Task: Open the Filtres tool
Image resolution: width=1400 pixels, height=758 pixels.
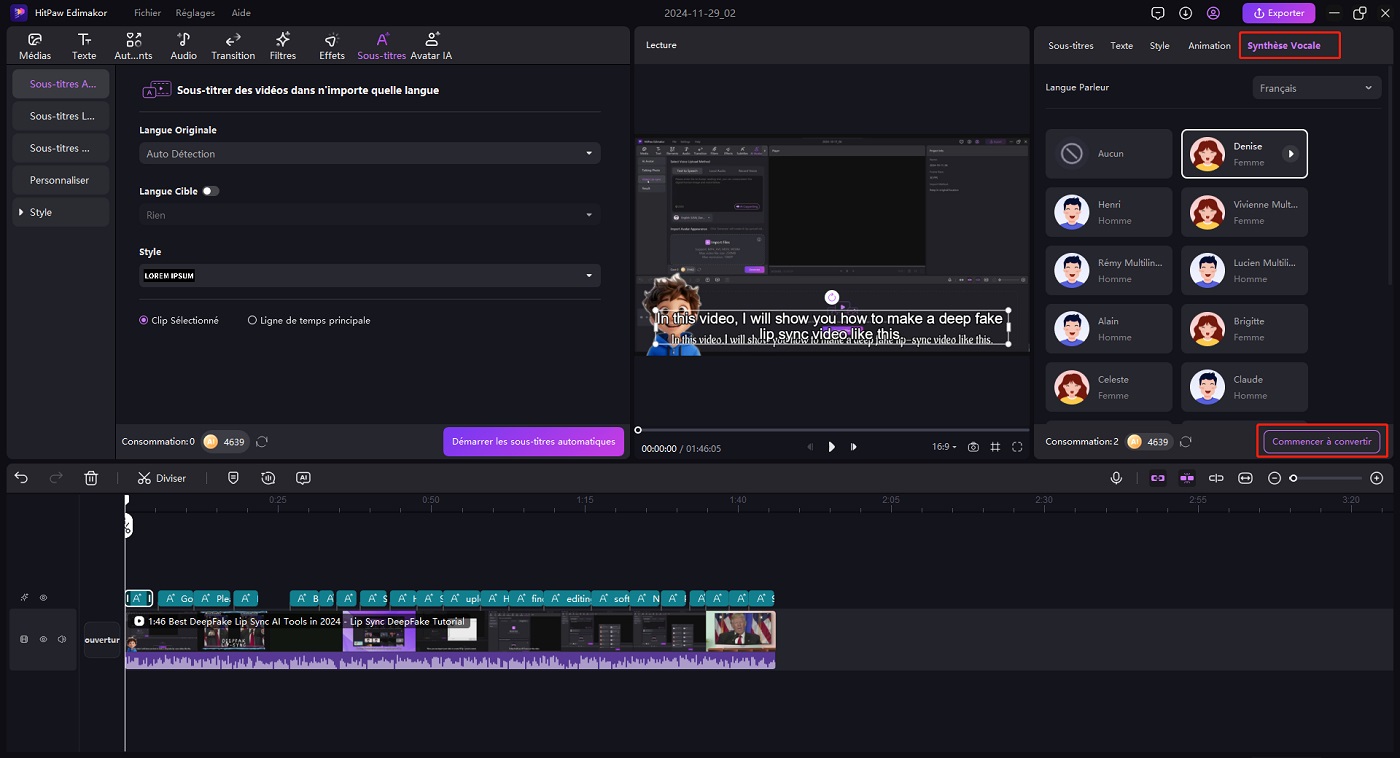Action: (x=283, y=46)
